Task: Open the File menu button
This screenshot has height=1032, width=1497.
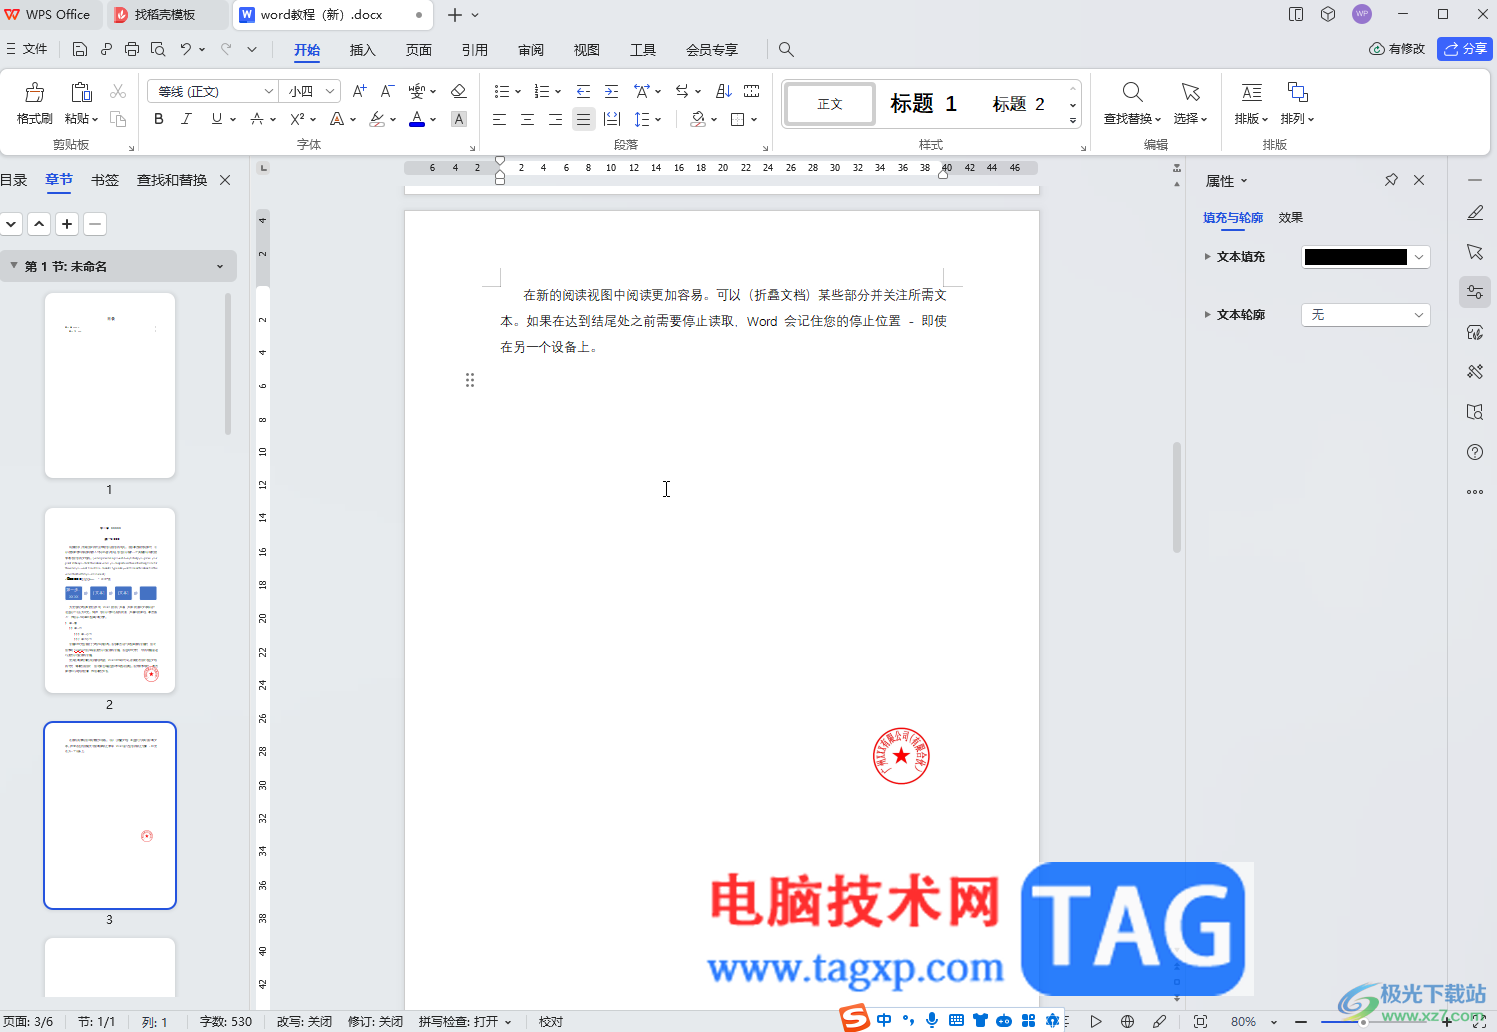Action: pos(27,49)
